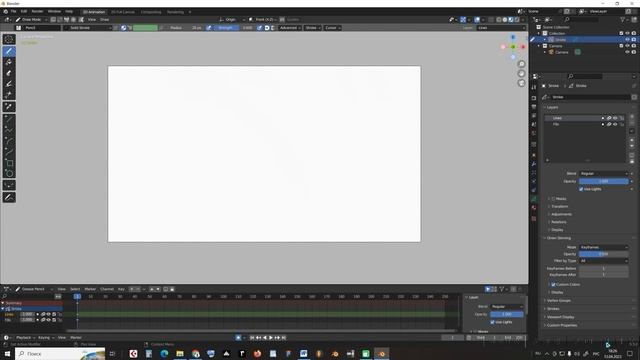Open the Filter by Type dropdown
640x360 pixels.
point(604,260)
